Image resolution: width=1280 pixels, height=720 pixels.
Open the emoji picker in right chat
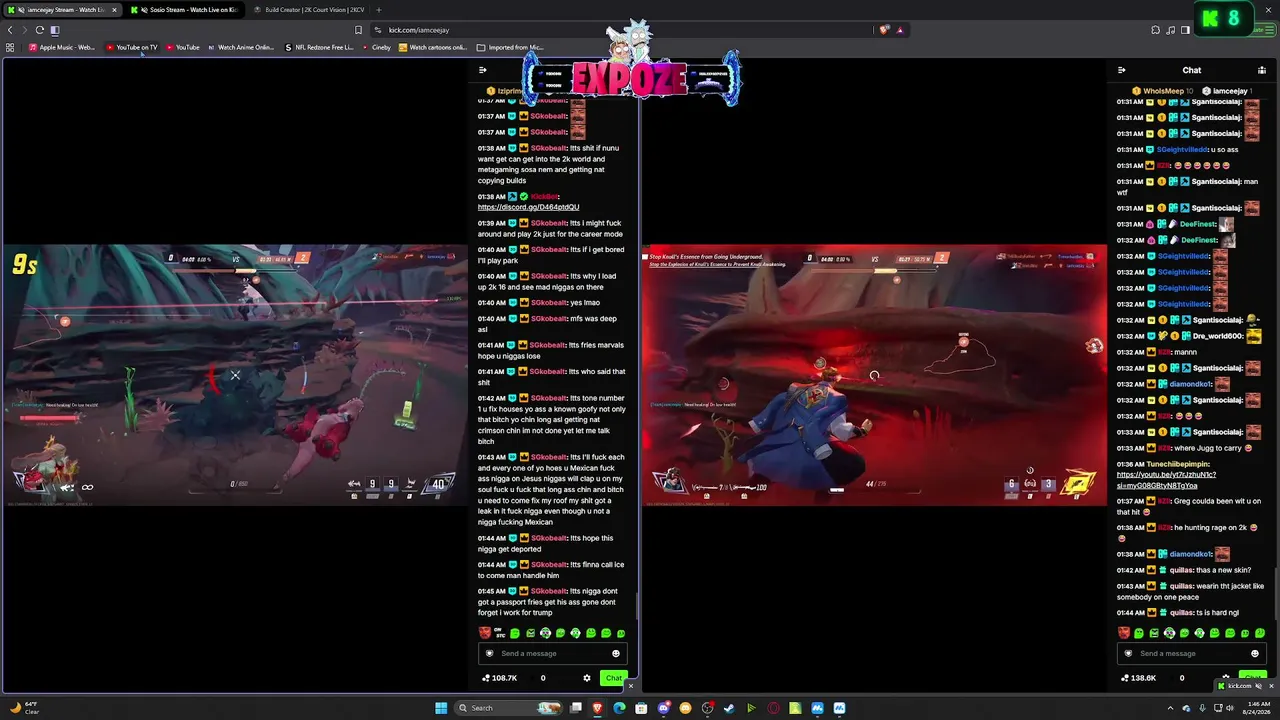[1255, 653]
